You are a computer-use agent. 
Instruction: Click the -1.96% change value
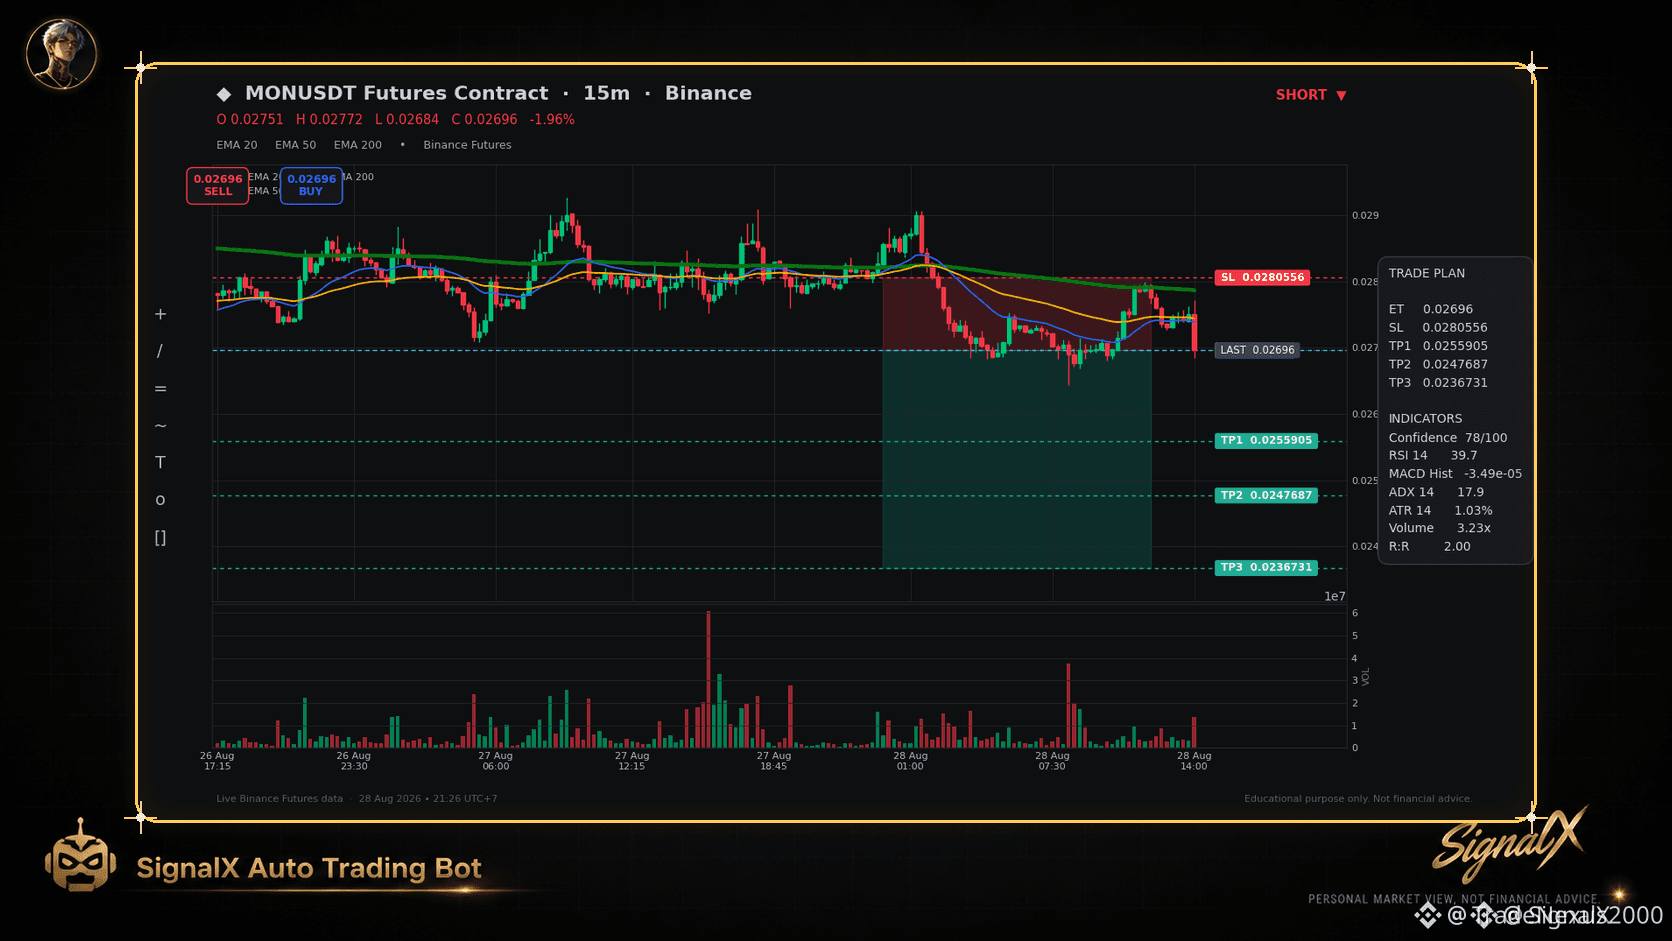point(552,119)
